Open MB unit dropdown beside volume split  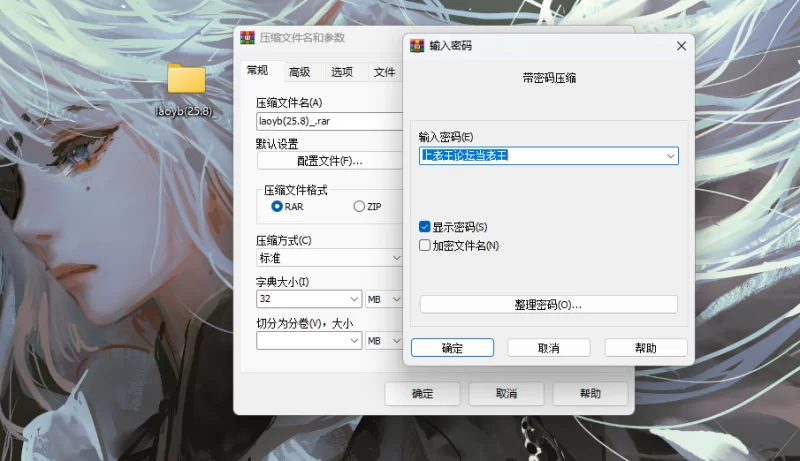pos(384,341)
